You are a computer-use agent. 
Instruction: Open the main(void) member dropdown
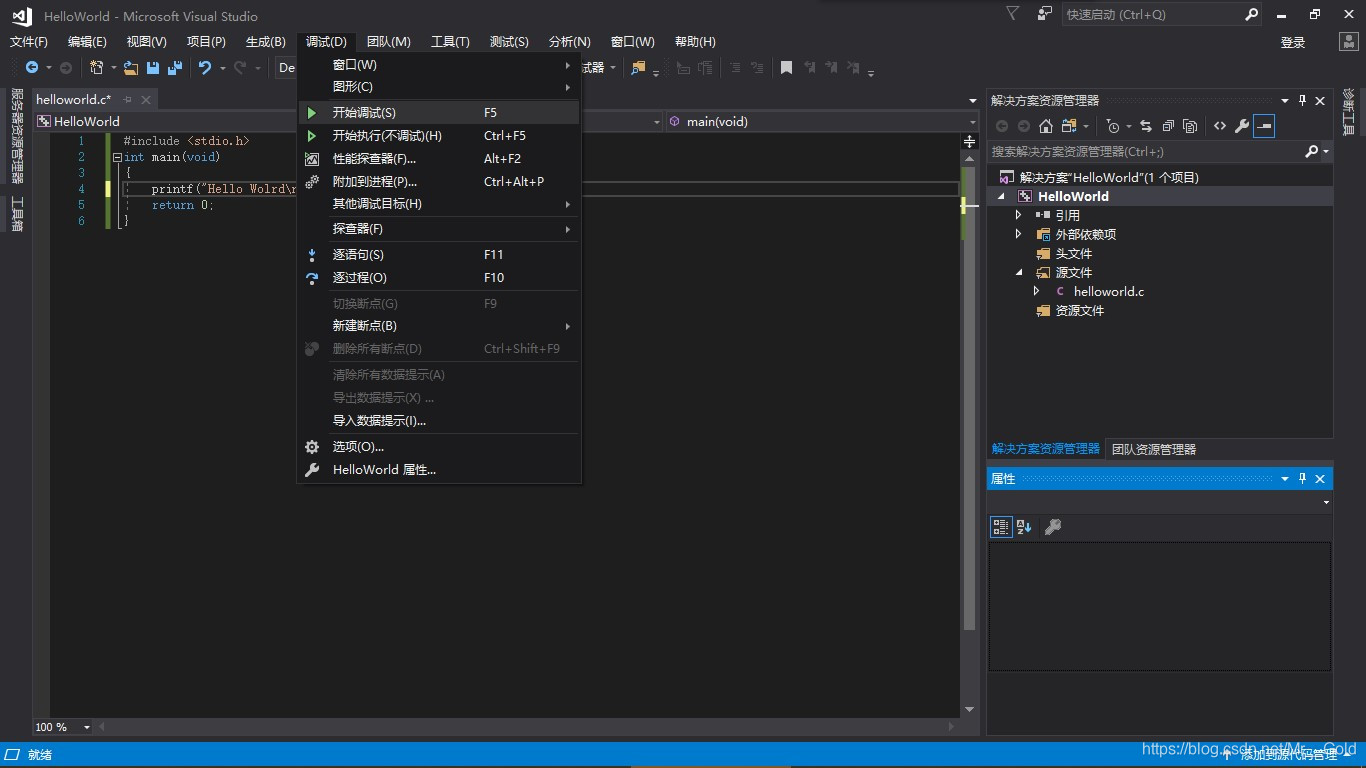[x=971, y=121]
